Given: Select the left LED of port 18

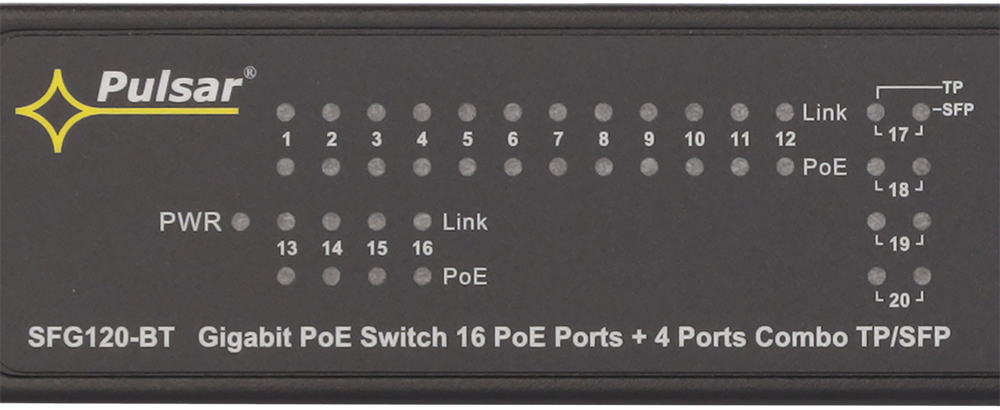Looking at the screenshot, I should (x=876, y=167).
